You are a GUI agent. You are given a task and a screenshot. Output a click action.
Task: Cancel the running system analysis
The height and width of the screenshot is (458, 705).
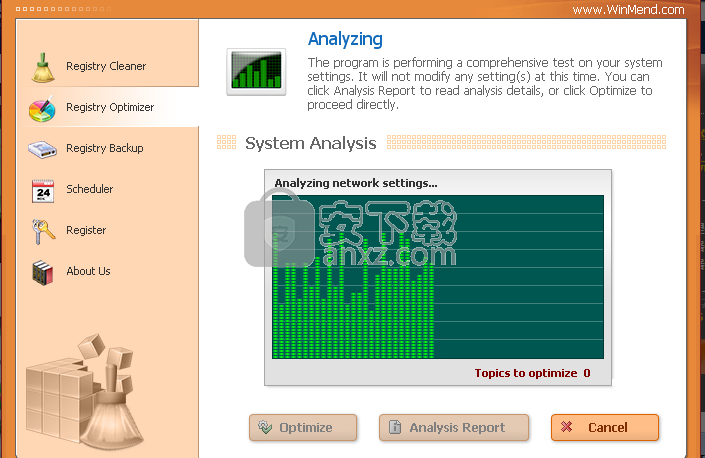[605, 428]
